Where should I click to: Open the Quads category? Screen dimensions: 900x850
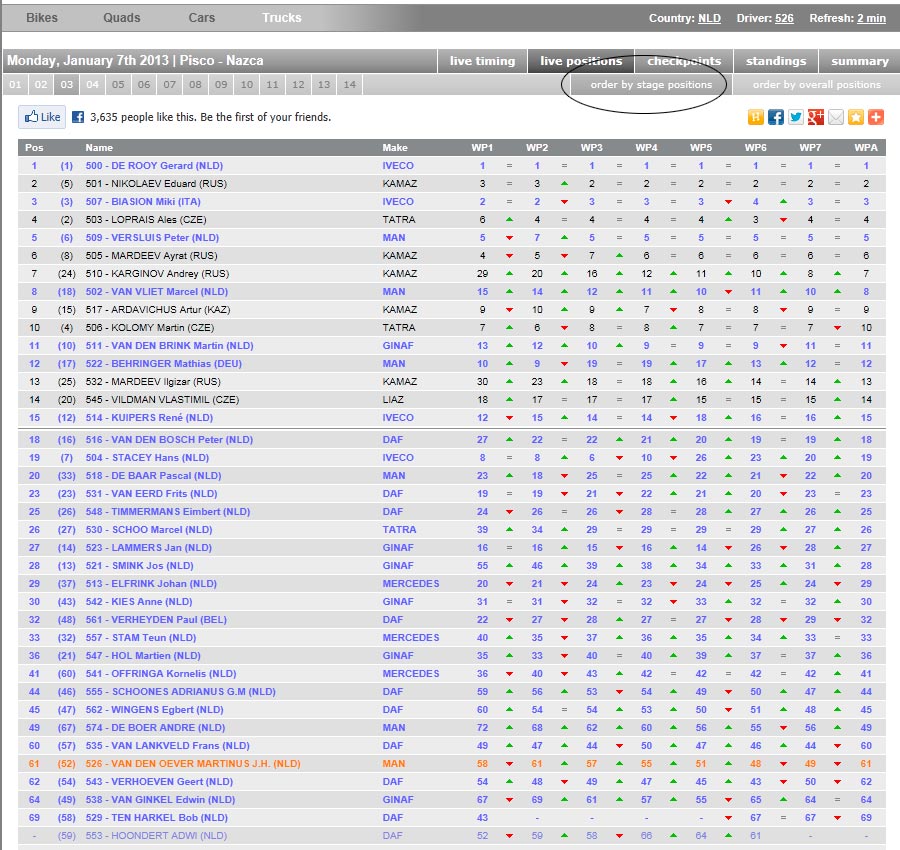point(122,18)
